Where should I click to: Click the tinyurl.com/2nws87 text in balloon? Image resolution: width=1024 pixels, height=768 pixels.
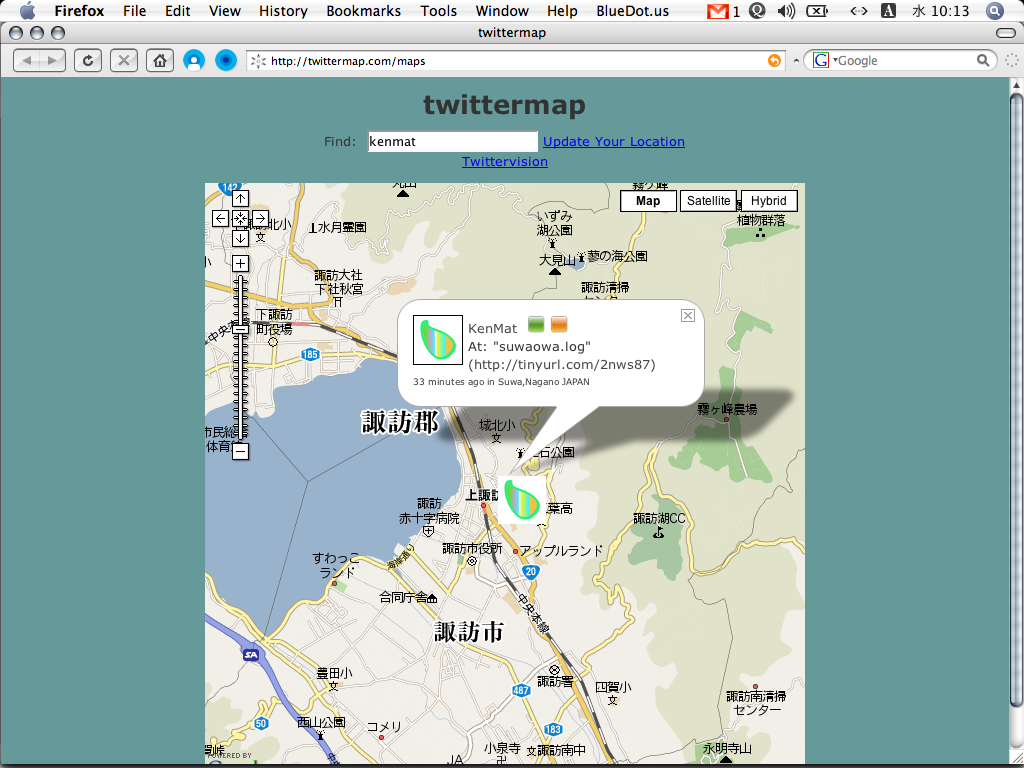pyautogui.click(x=562, y=364)
